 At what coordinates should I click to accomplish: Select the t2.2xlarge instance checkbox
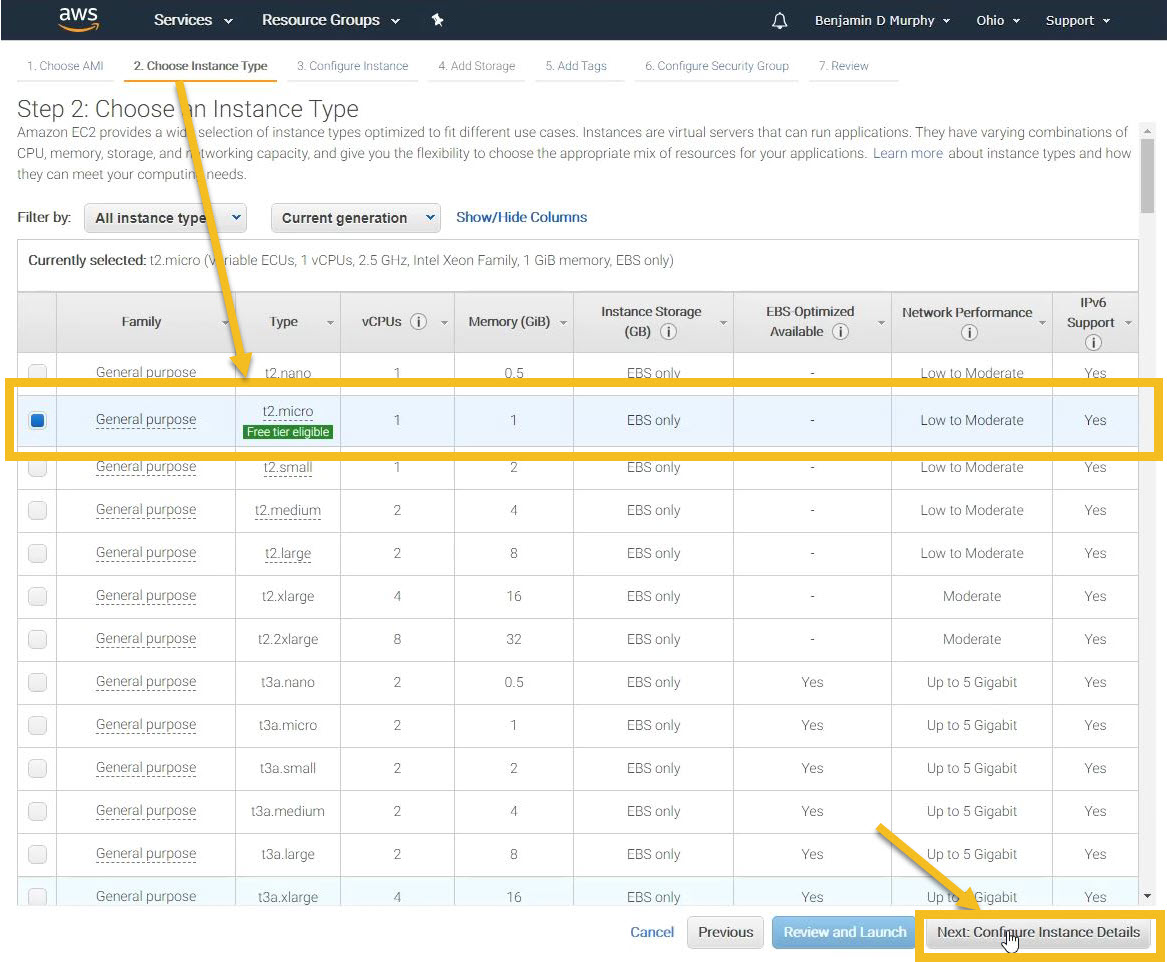tap(37, 640)
